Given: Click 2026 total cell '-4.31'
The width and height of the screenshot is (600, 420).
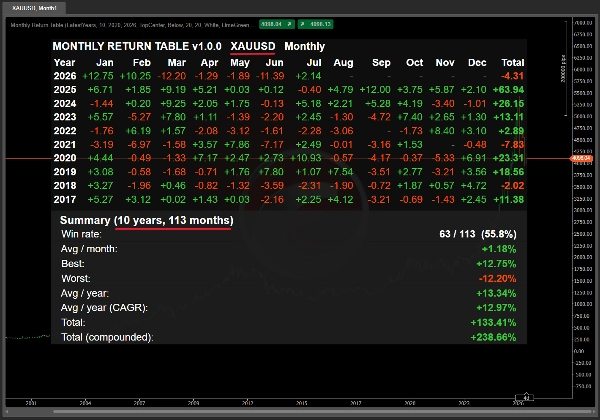Looking at the screenshot, I should coord(512,76).
